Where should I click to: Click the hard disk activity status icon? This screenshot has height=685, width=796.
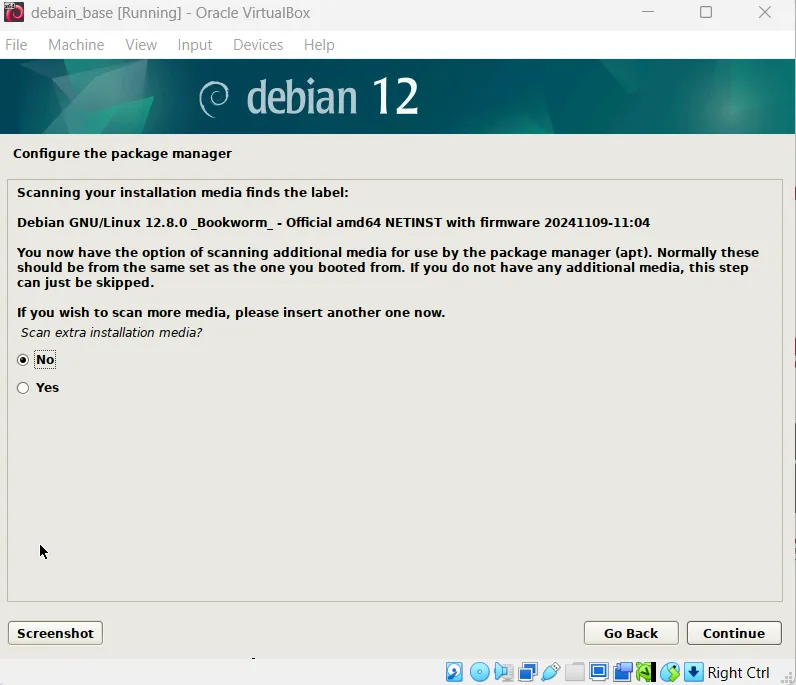click(x=454, y=672)
